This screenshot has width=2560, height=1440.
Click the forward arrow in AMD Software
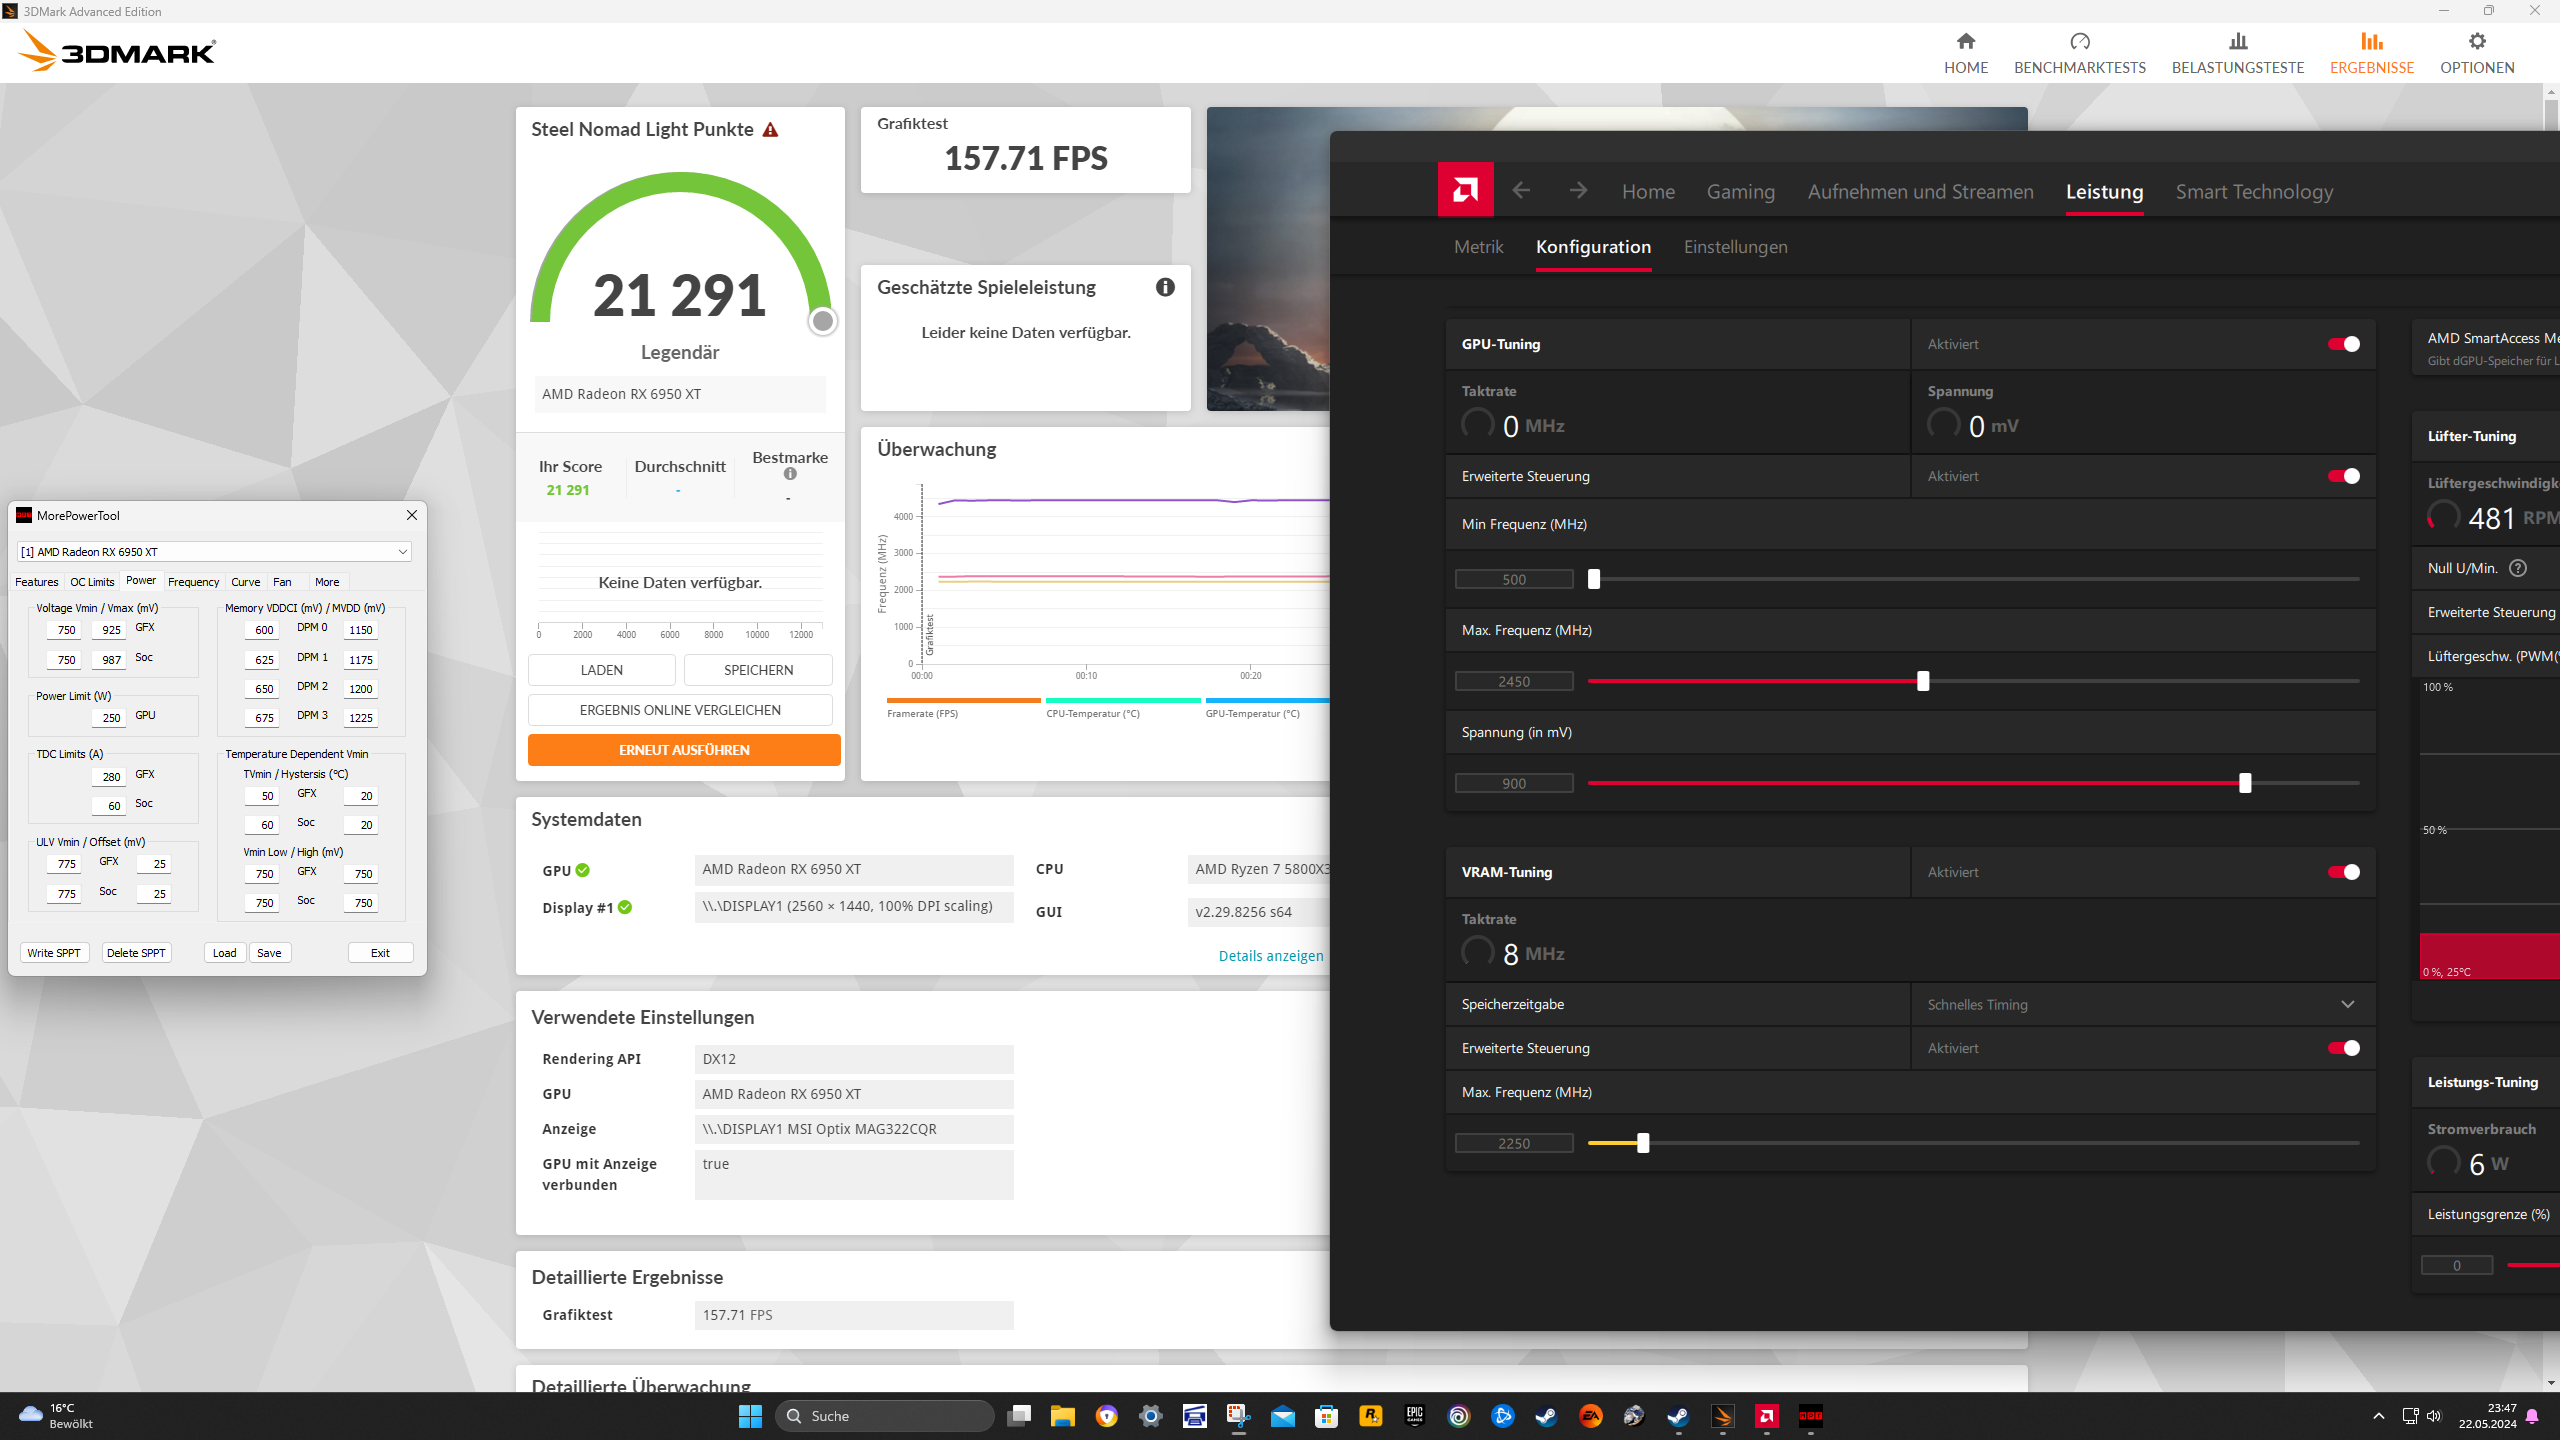1578,190
